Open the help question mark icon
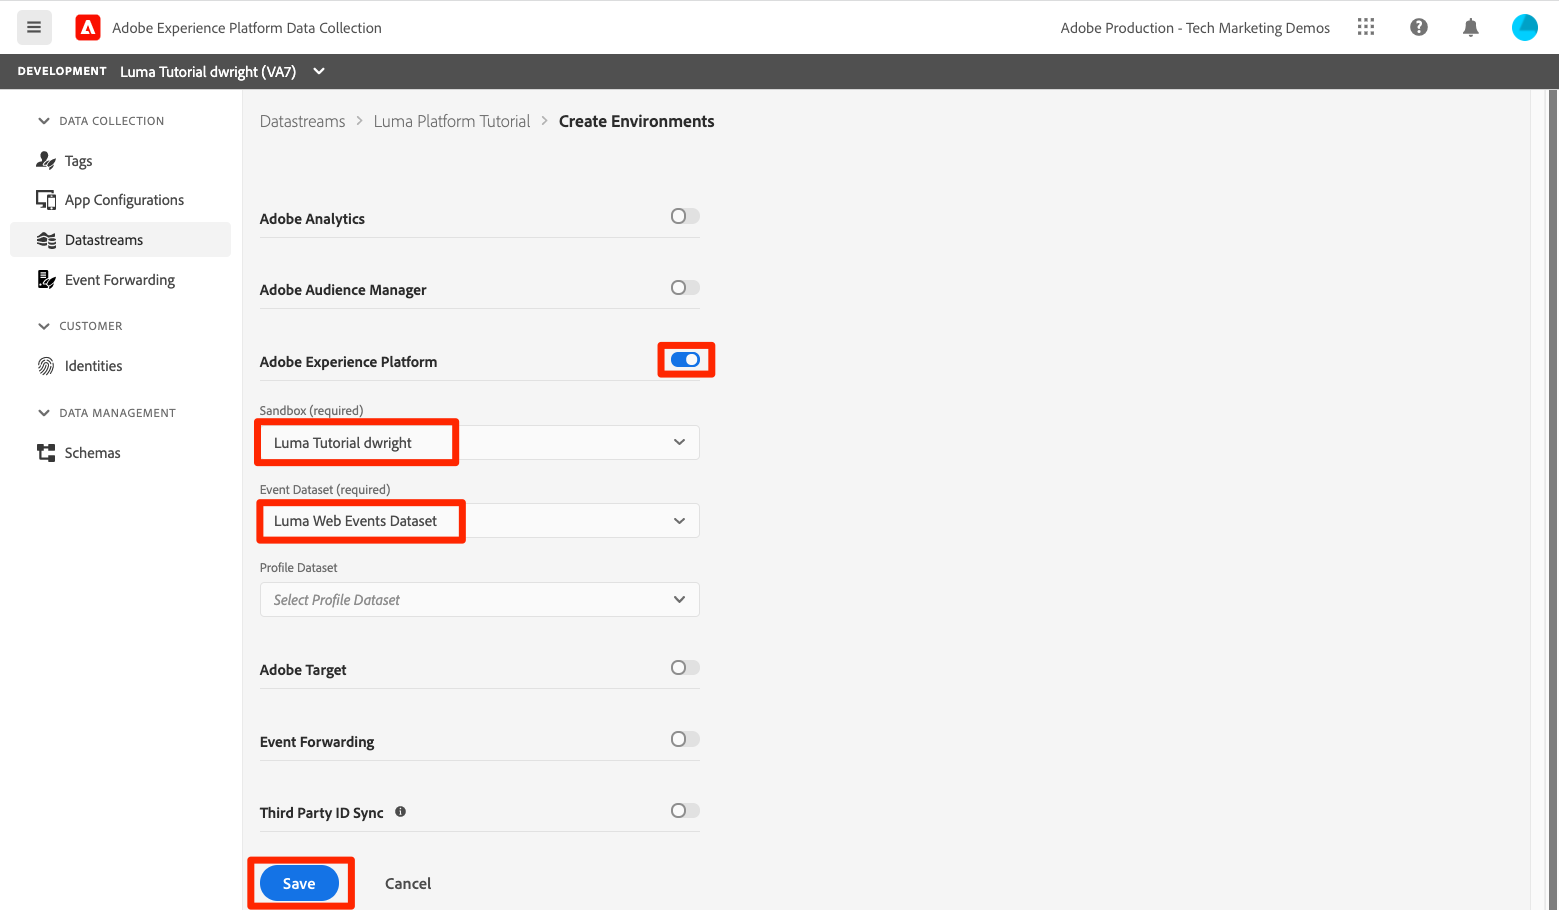The height and width of the screenshot is (910, 1559). tap(1419, 27)
